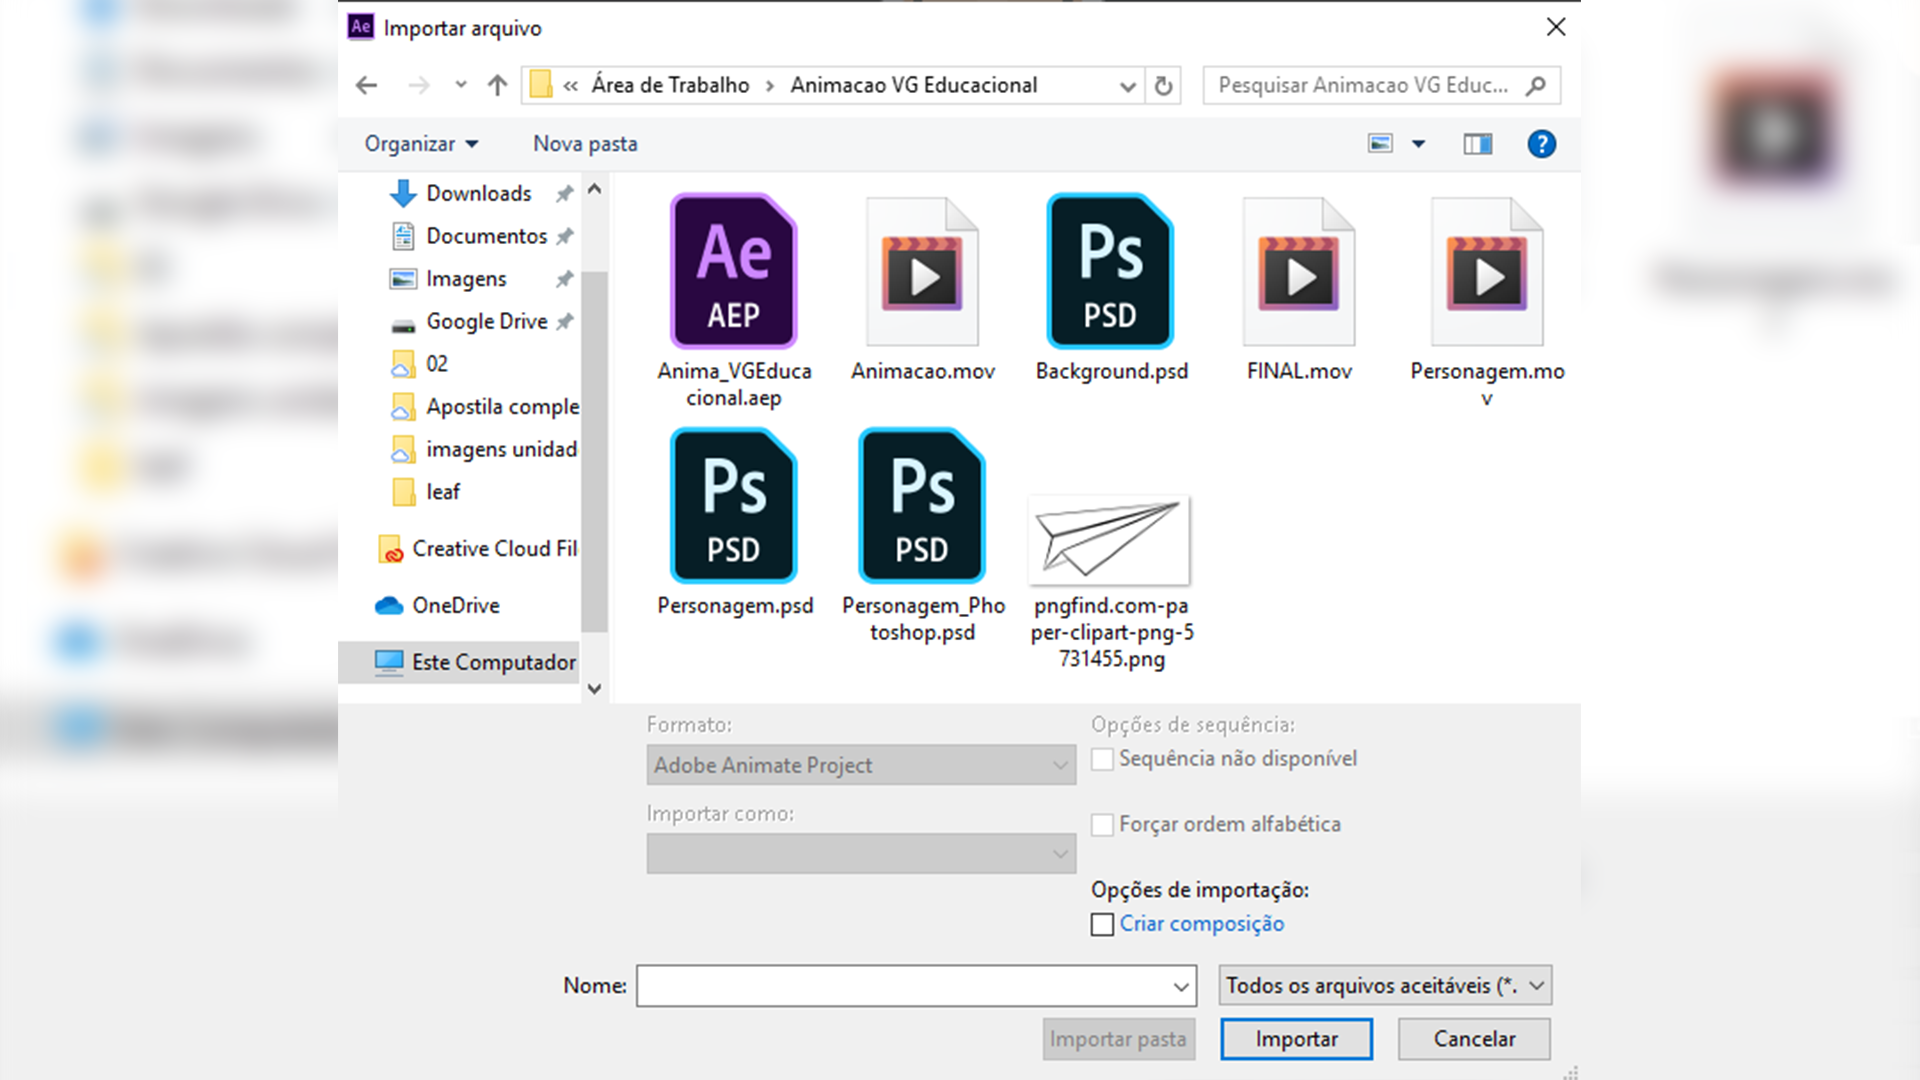Change the view layout icon
This screenshot has height=1080, width=1920.
tap(1380, 144)
